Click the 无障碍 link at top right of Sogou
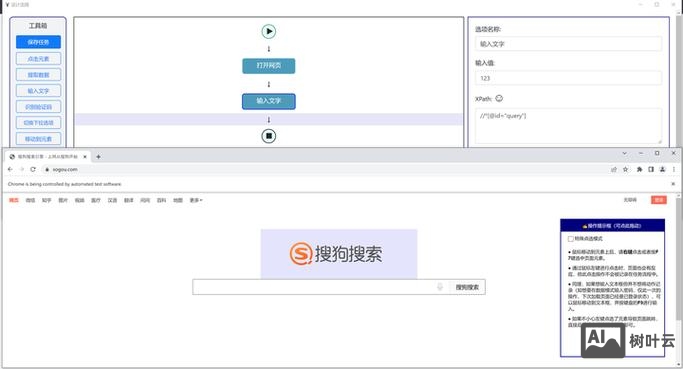This screenshot has width=683, height=369. click(x=630, y=200)
